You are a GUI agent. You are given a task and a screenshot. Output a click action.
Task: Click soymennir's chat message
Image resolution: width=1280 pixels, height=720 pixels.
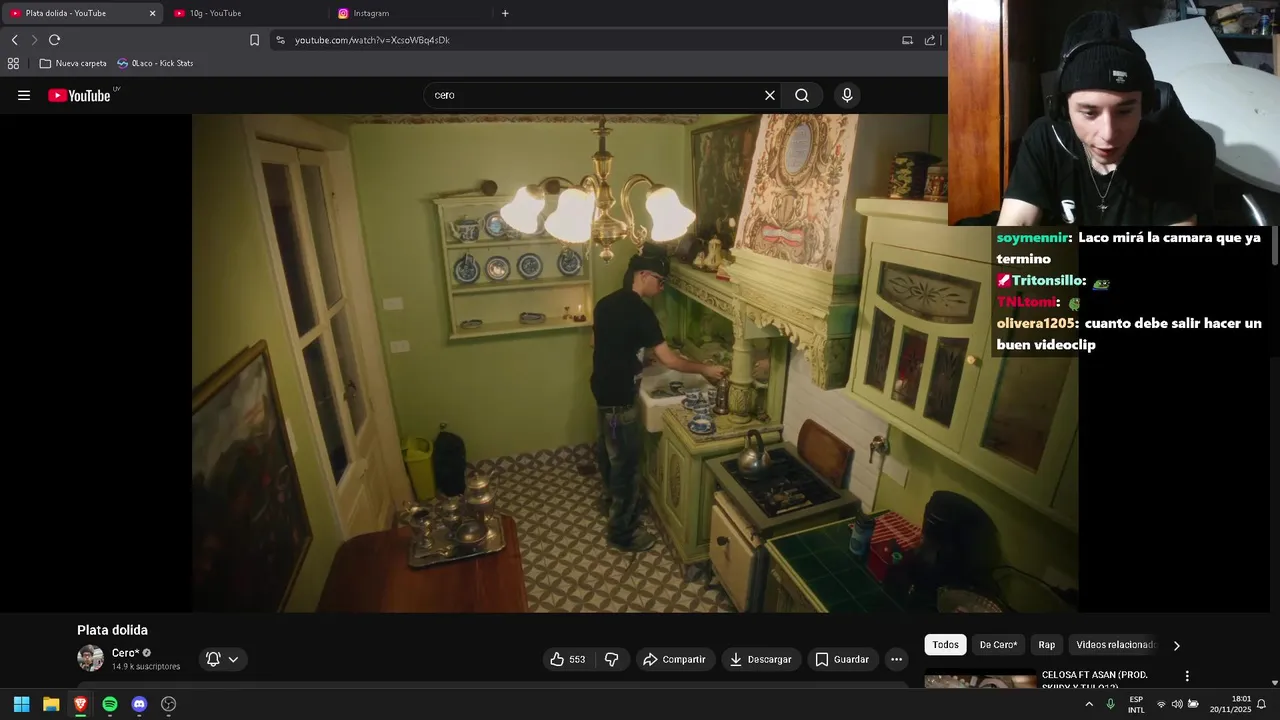coord(1129,248)
